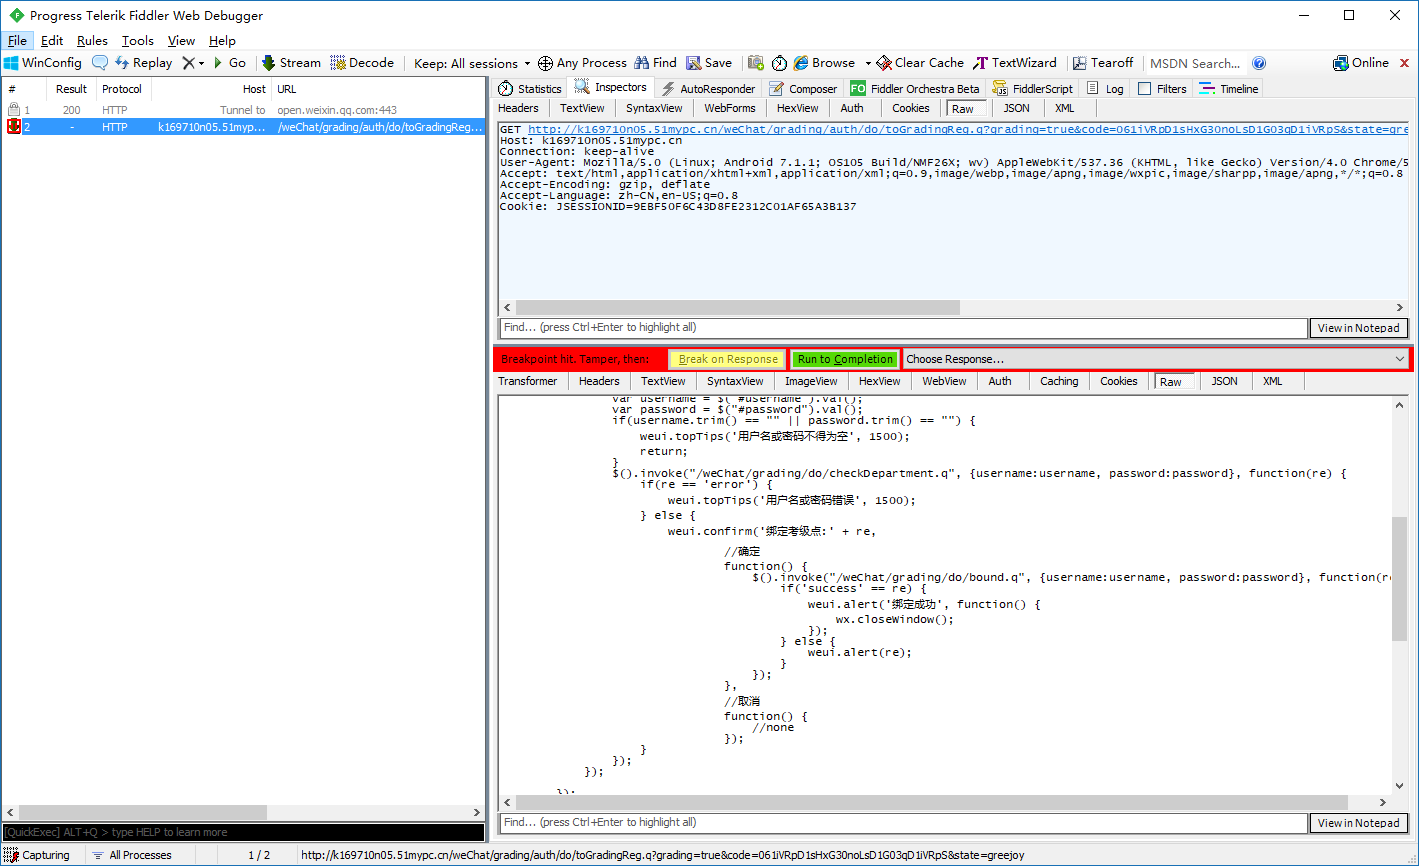Resume sessions with the Go button
Viewport: 1419px width, 866px height.
pyautogui.click(x=230, y=63)
